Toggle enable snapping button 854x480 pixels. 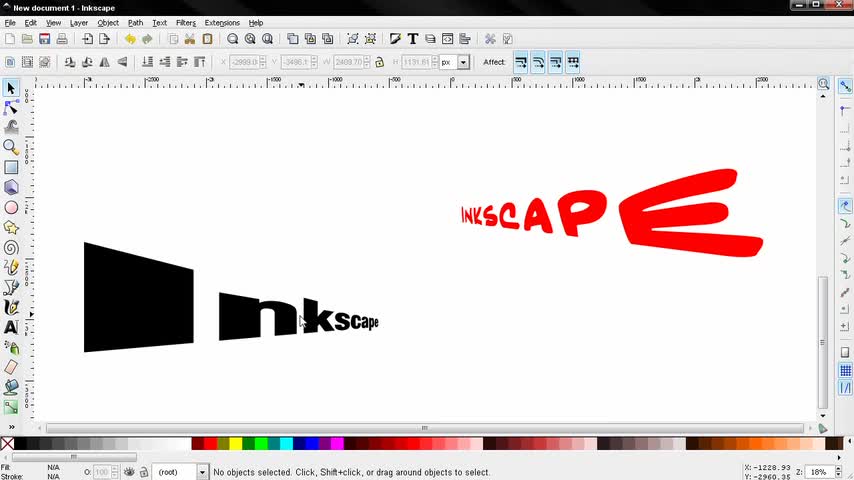845,87
